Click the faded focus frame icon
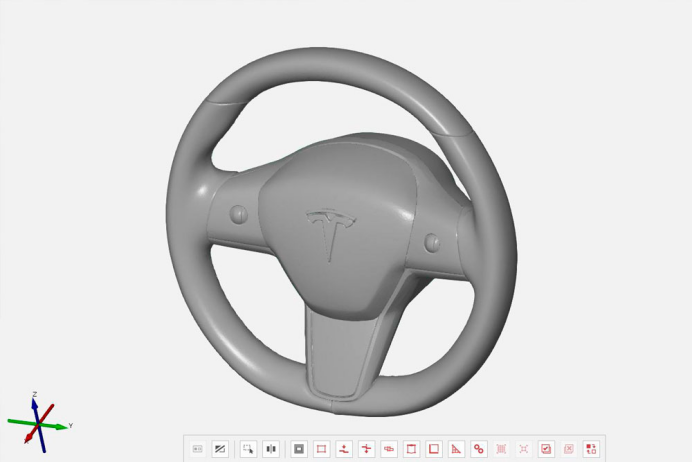Screen dimensions: 693x462 523,449
